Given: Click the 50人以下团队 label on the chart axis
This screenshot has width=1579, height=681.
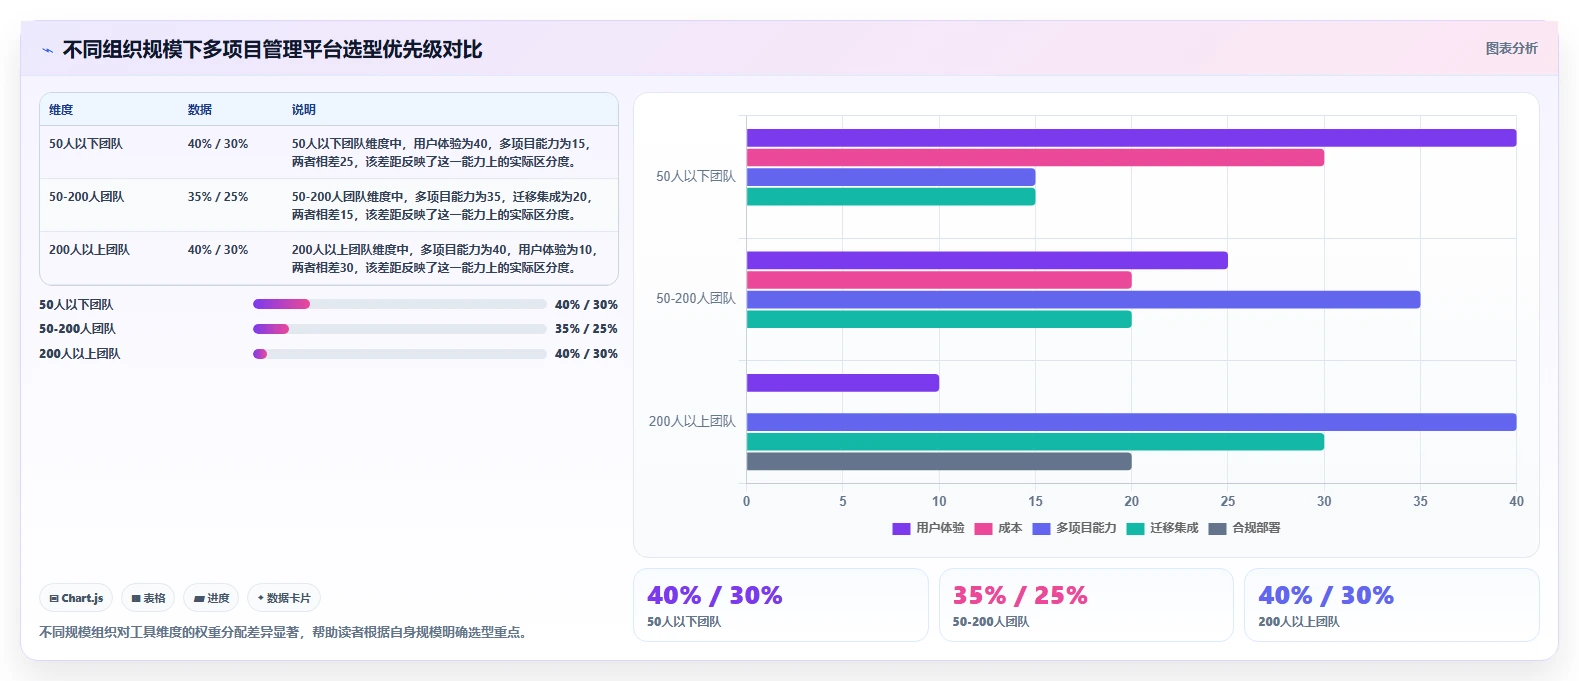Looking at the screenshot, I should pos(695,177).
